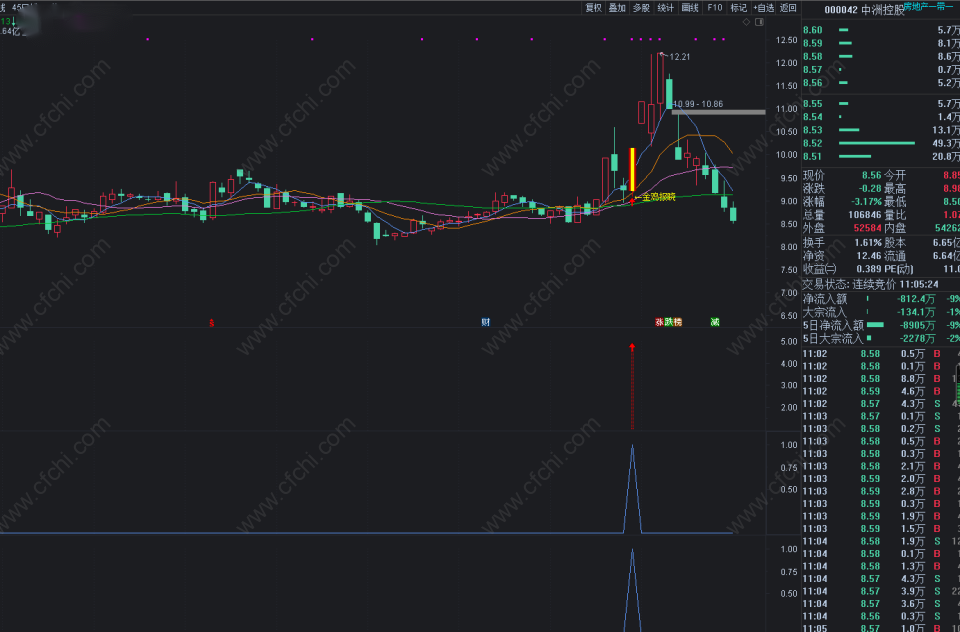The width and height of the screenshot is (960, 632).
Task: Click the 12.00 price axis label
Action: pos(786,63)
